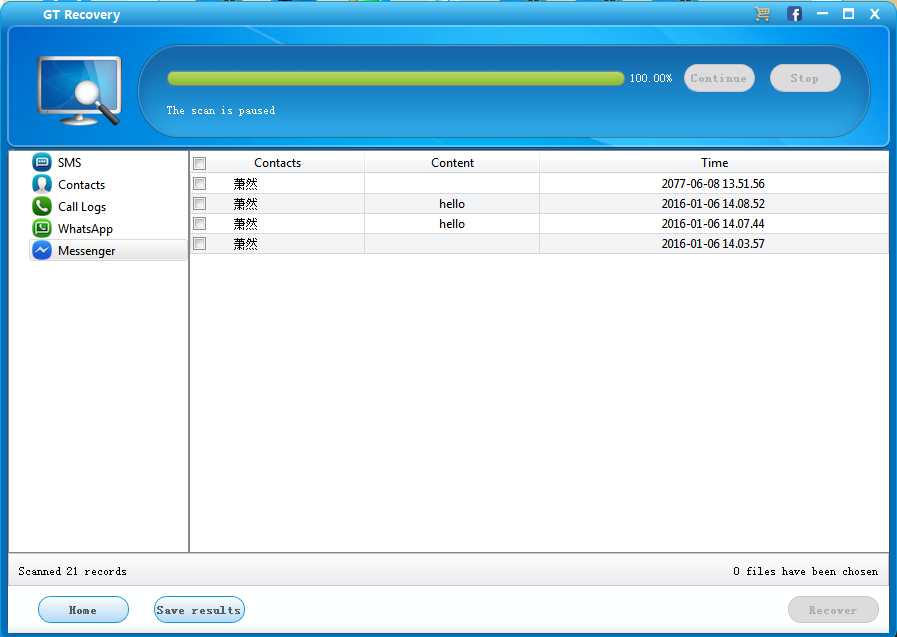Click the Save results button
This screenshot has height=637, width=897.
(199, 609)
